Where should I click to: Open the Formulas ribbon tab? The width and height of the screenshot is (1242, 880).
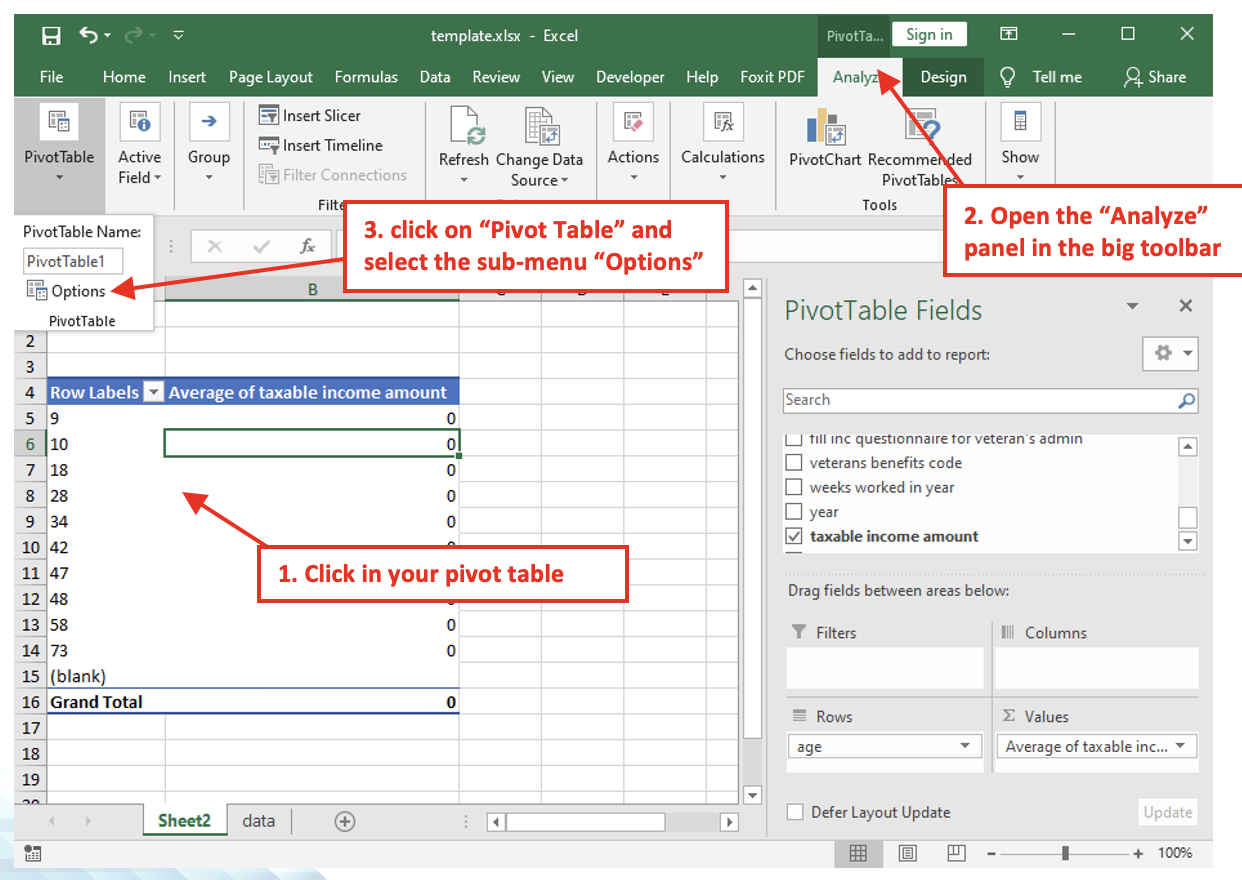366,77
